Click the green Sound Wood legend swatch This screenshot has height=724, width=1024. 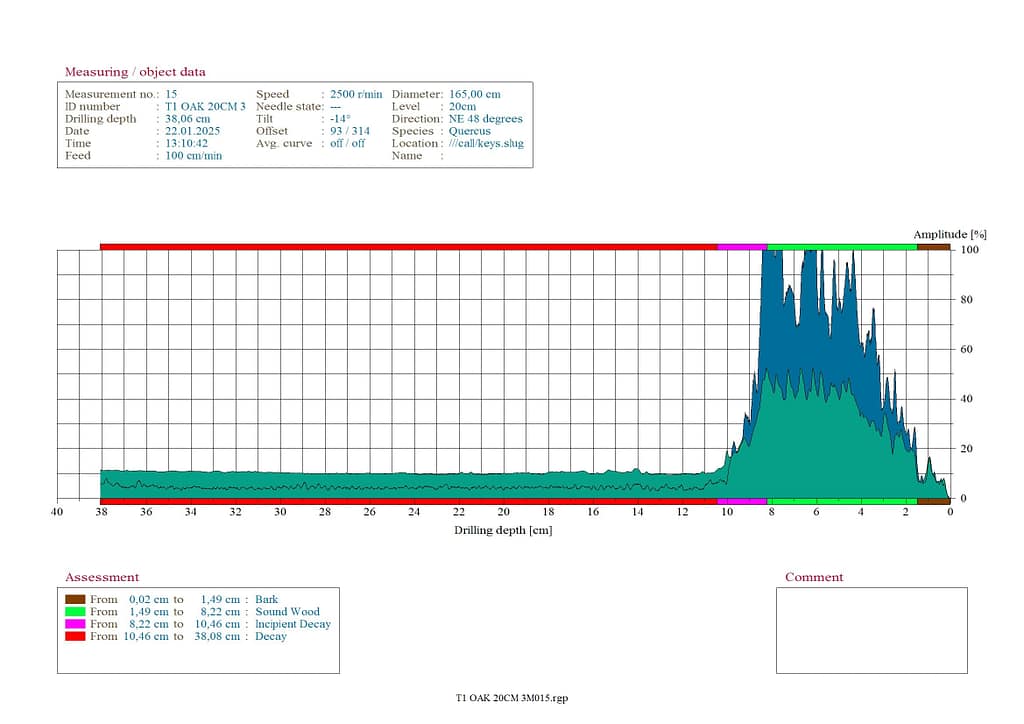(x=75, y=611)
